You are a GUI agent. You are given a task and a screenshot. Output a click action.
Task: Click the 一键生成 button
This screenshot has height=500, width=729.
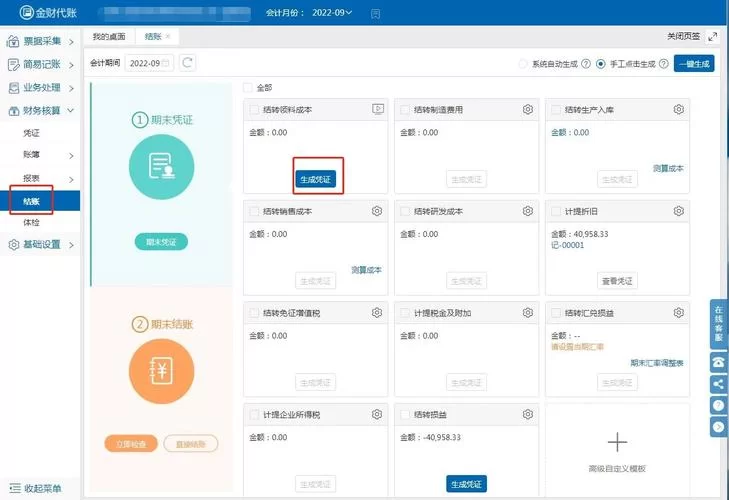point(694,64)
